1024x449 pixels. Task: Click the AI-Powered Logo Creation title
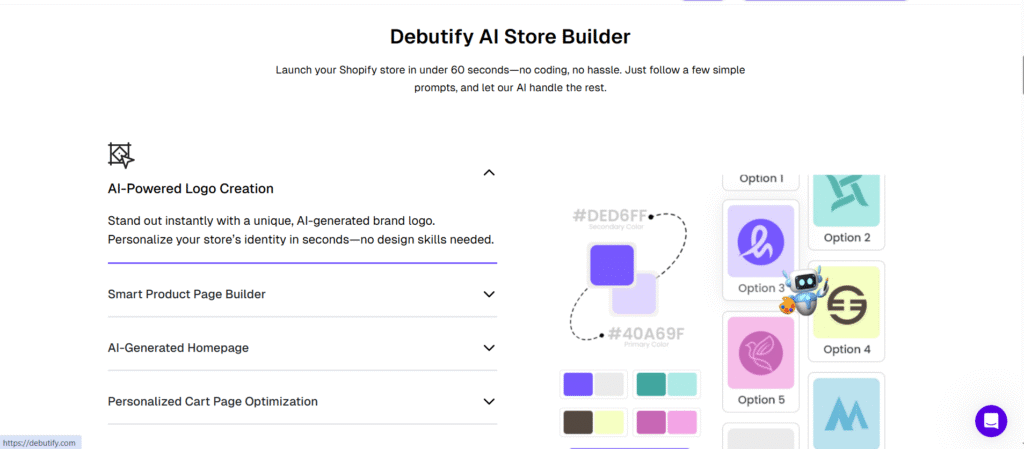point(191,188)
